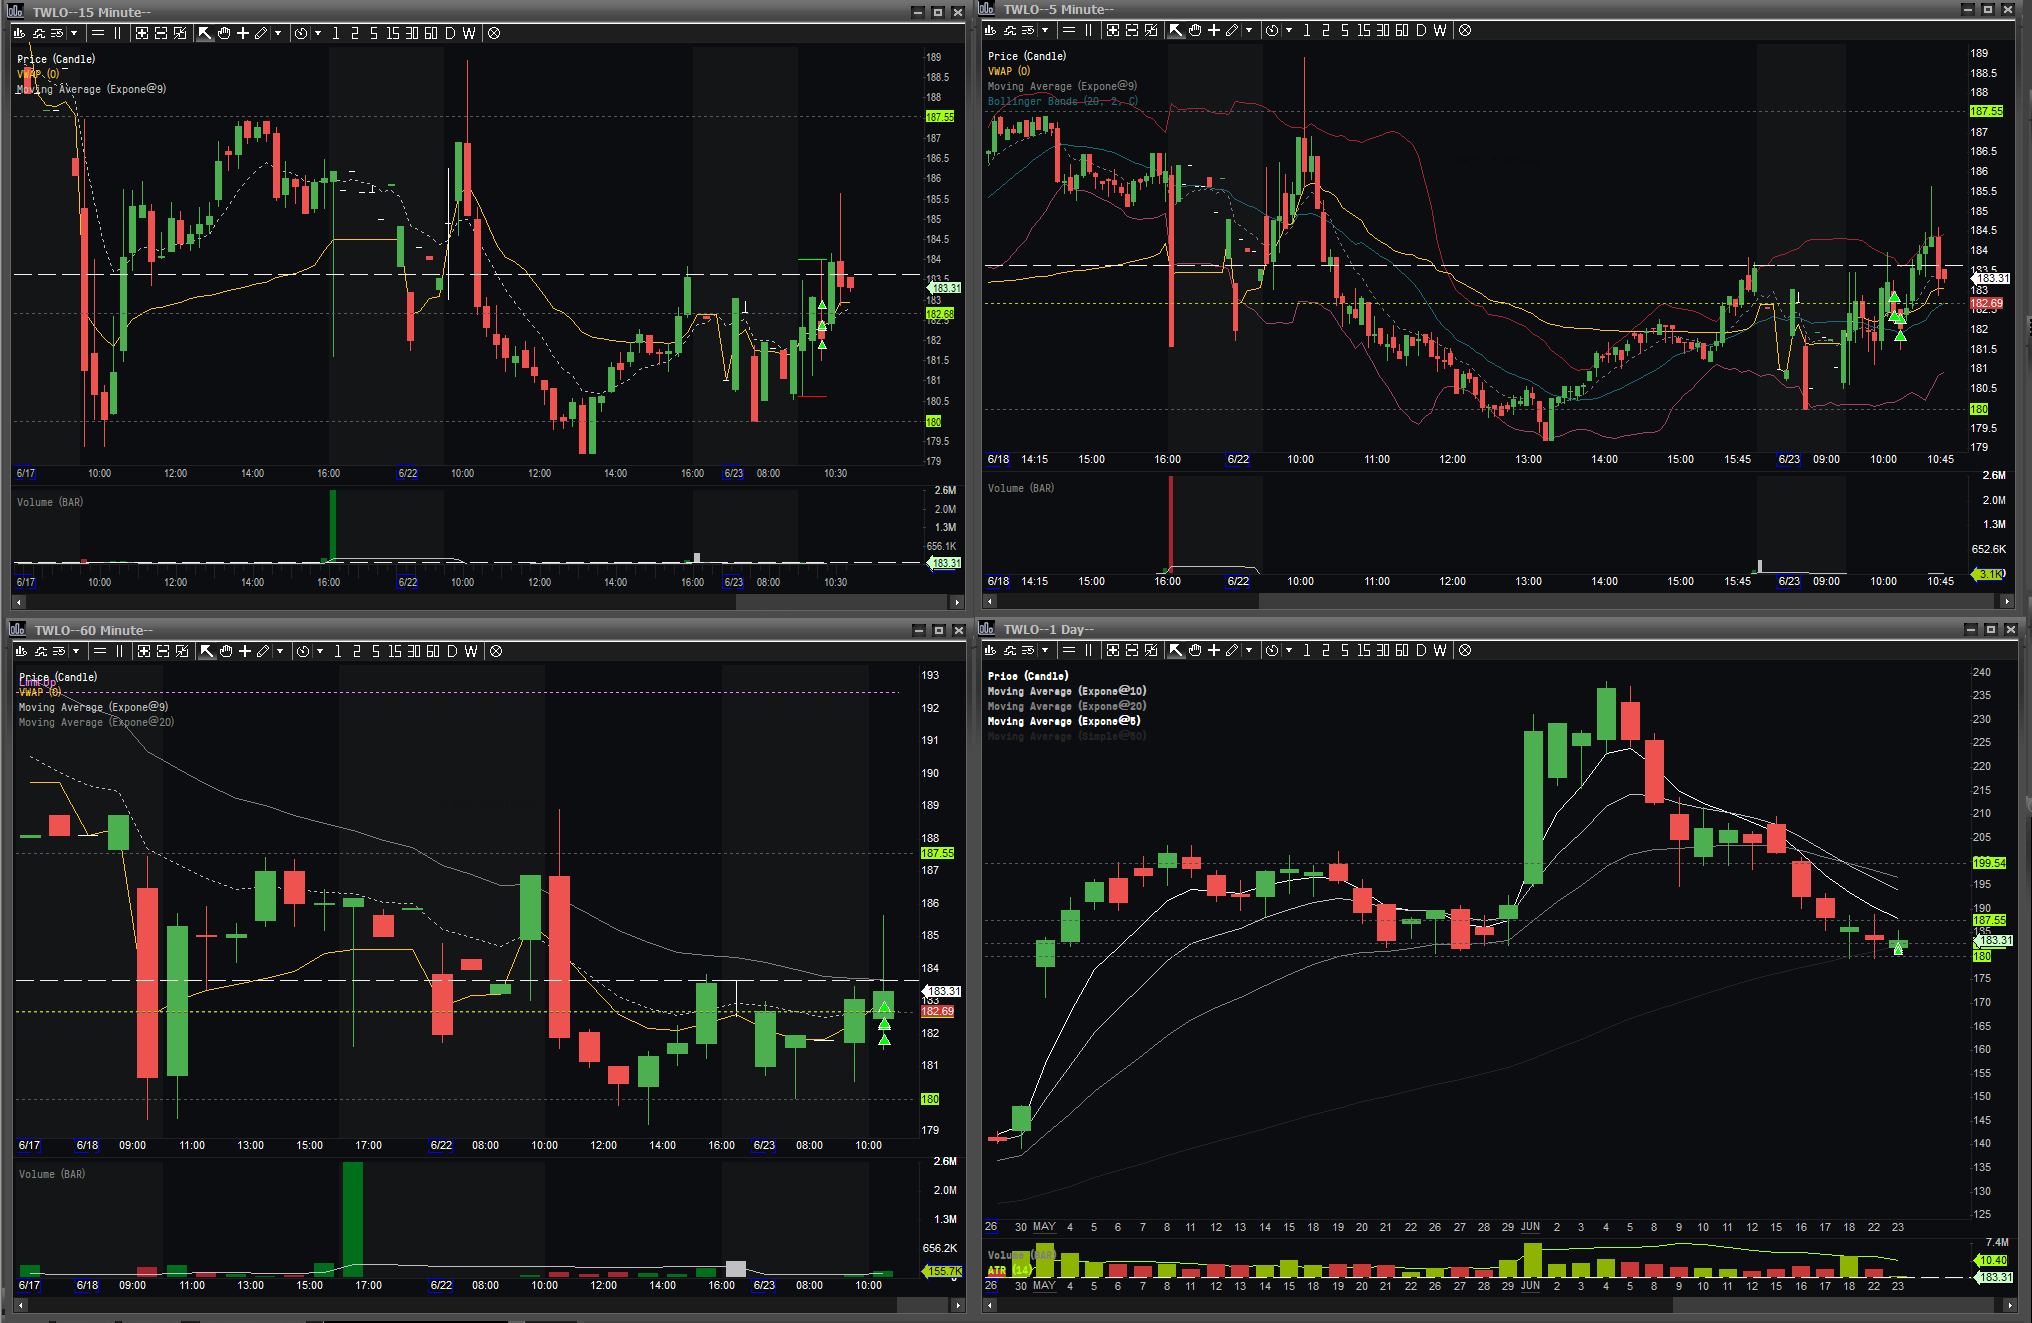2032x1323 pixels.
Task: Expand time-range dropdown arrow in 5 Minute chart
Action: [x=1289, y=30]
